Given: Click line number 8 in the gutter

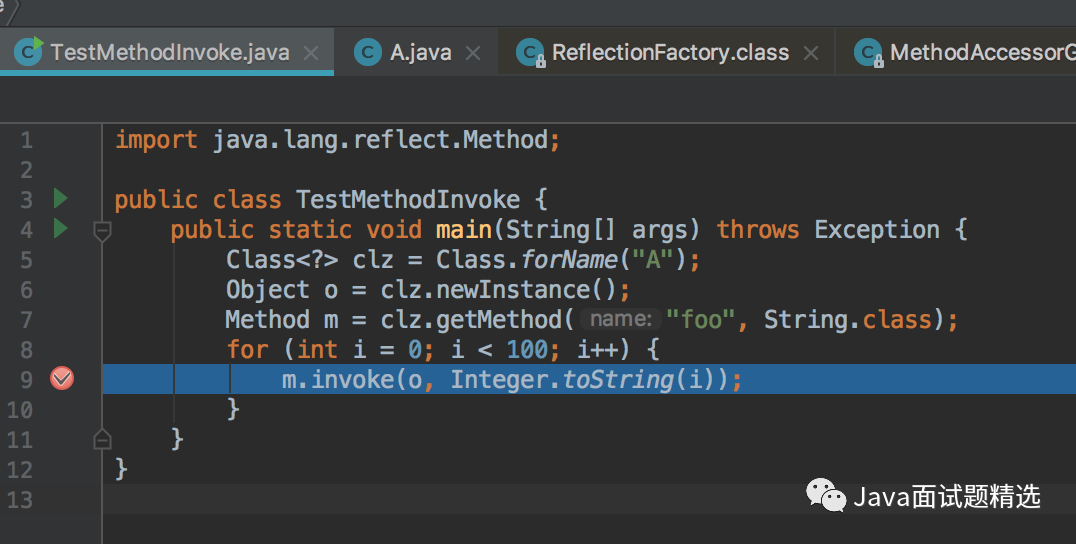Looking at the screenshot, I should (26, 350).
